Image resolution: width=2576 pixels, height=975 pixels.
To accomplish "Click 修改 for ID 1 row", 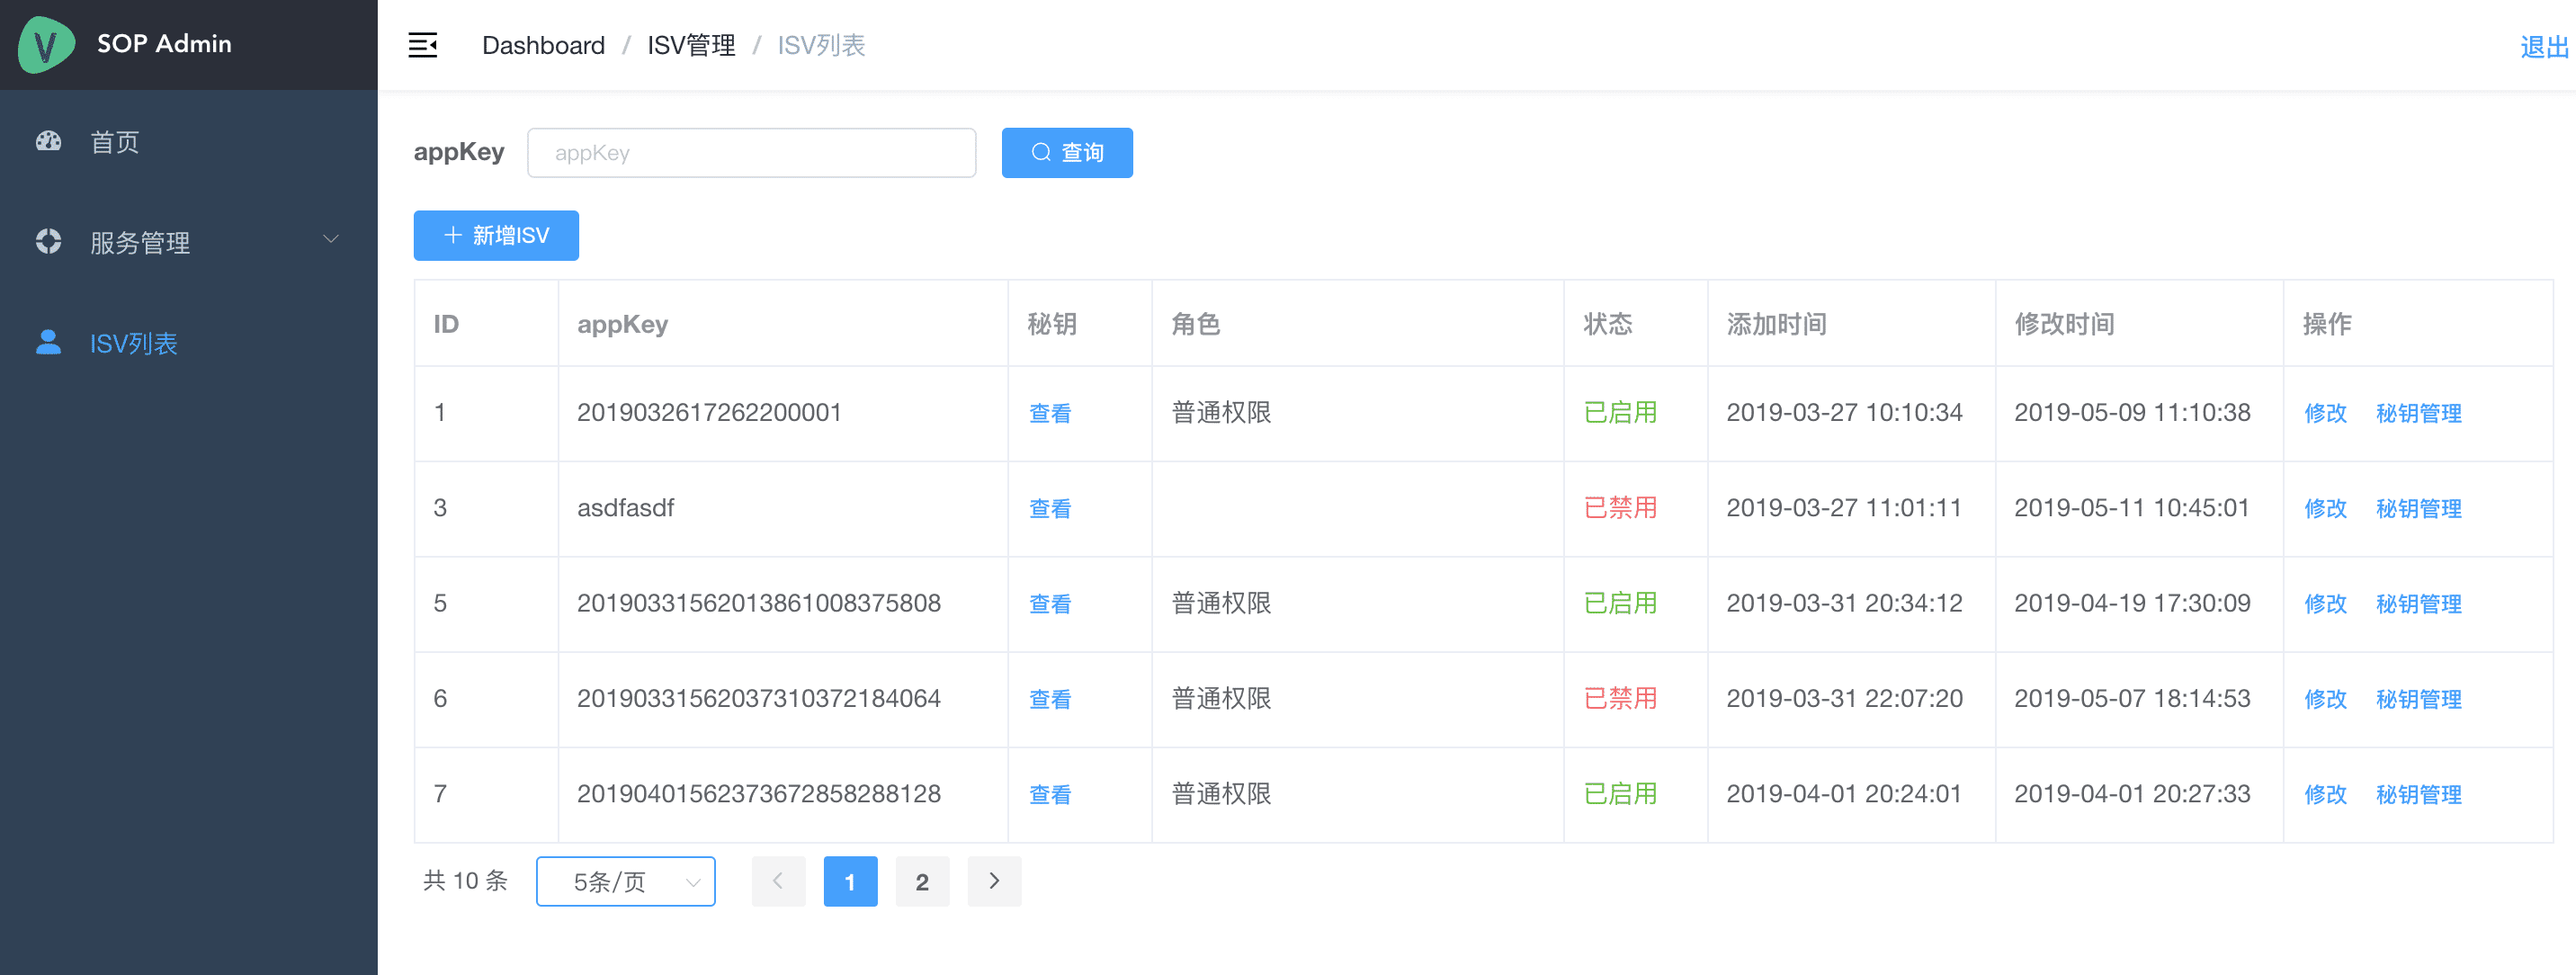I will tap(2324, 413).
